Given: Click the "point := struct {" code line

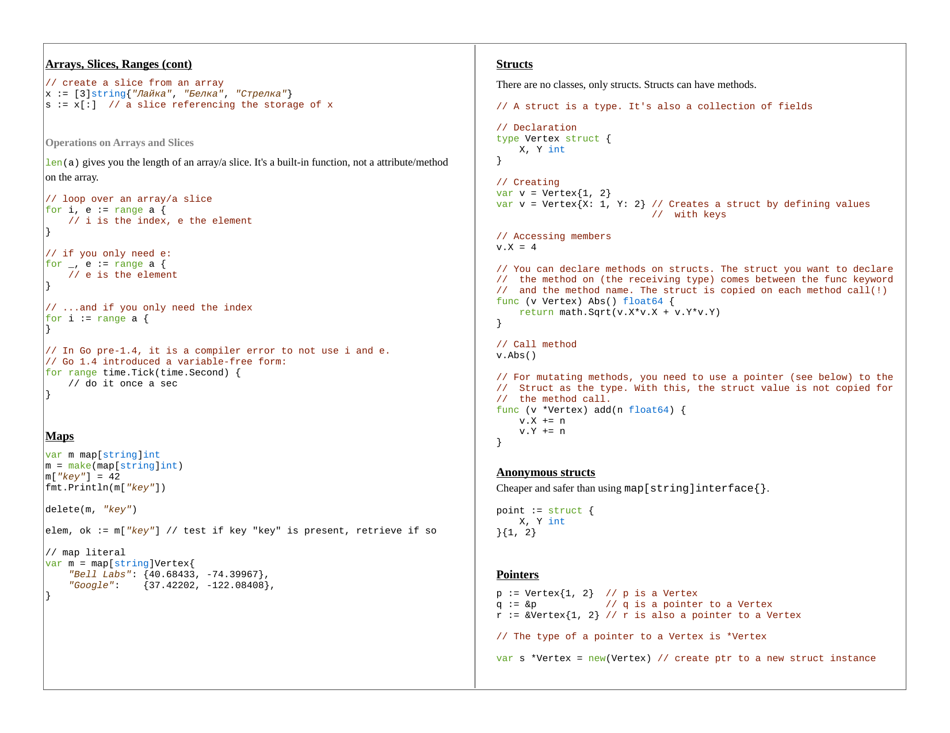Looking at the screenshot, I should pos(545,510).
